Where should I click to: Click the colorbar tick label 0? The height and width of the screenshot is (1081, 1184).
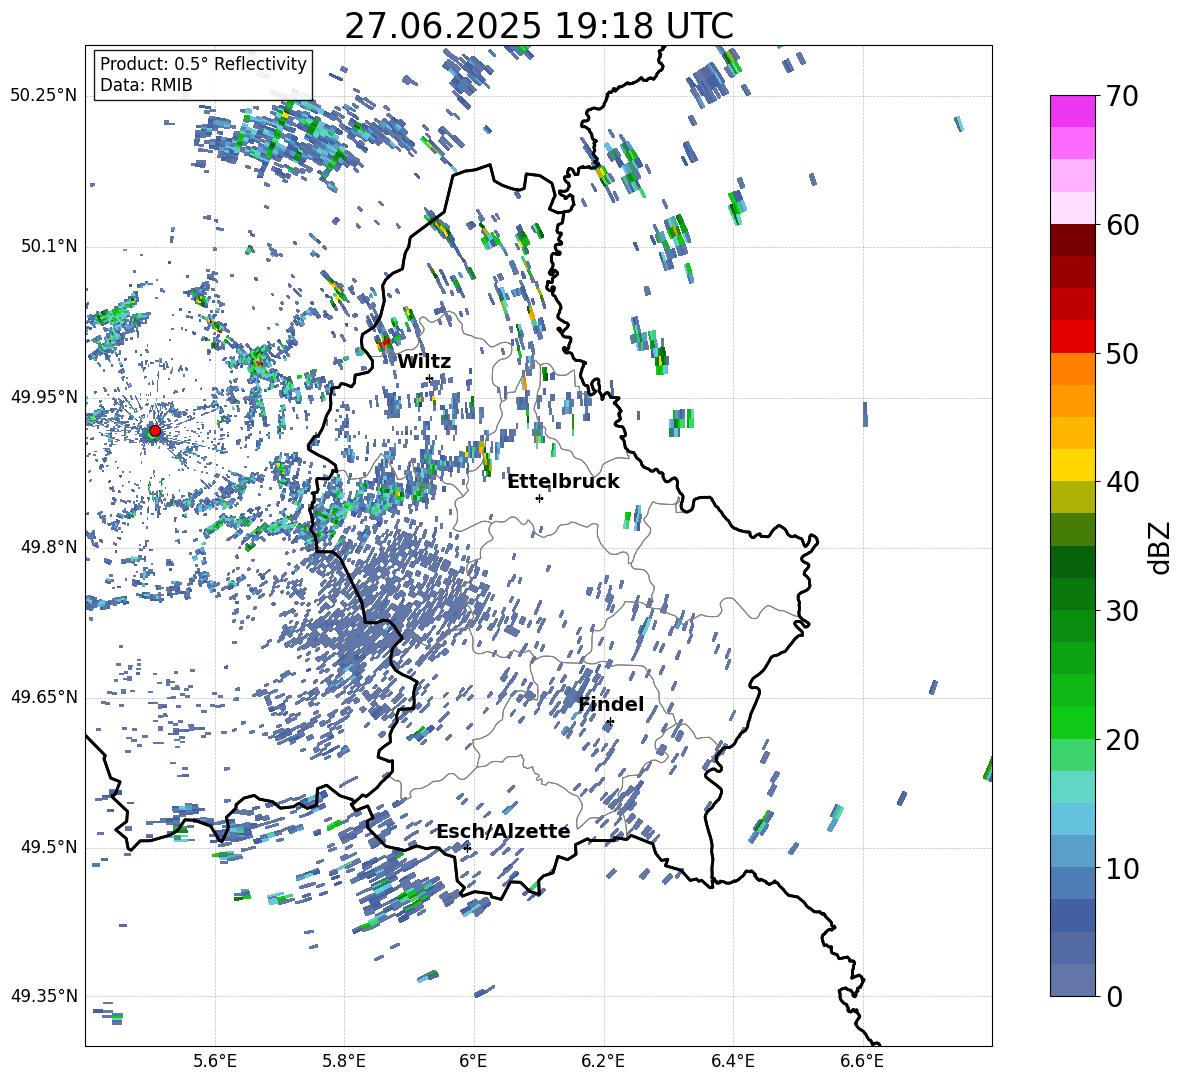(1115, 997)
